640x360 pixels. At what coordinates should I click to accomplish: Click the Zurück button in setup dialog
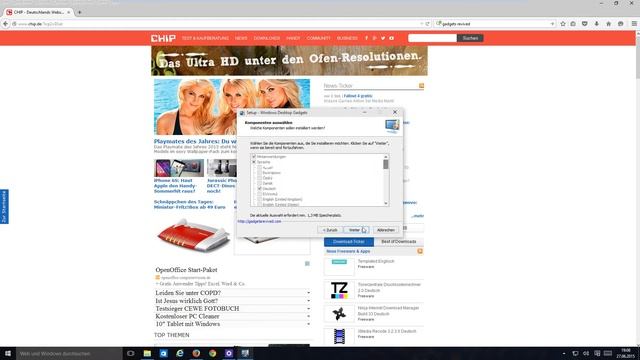pyautogui.click(x=330, y=230)
